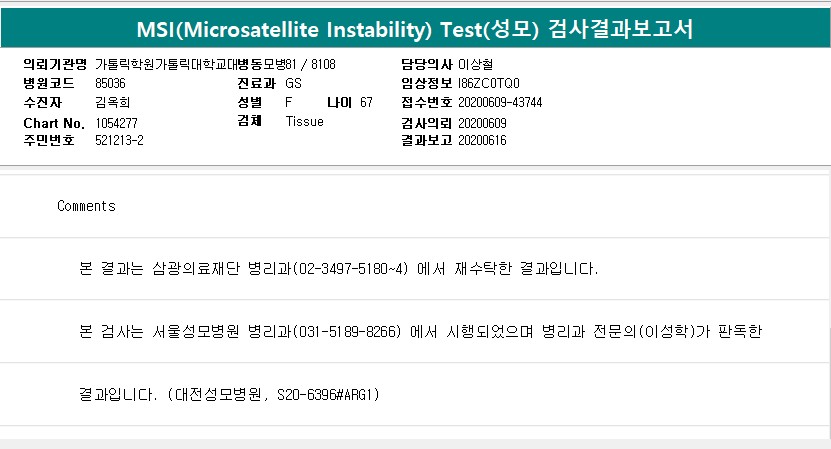The height and width of the screenshot is (449, 831).
Task: Click the 나이 value 67
Action: point(366,103)
